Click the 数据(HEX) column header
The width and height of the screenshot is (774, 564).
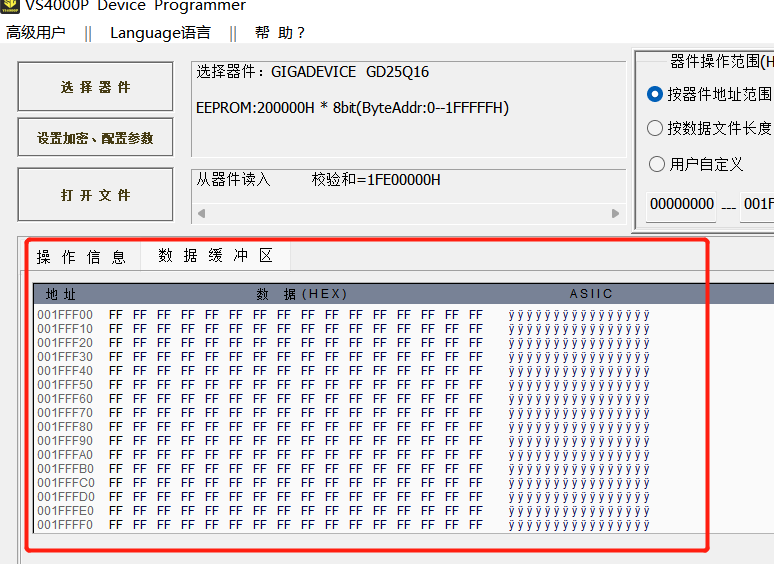click(x=302, y=294)
